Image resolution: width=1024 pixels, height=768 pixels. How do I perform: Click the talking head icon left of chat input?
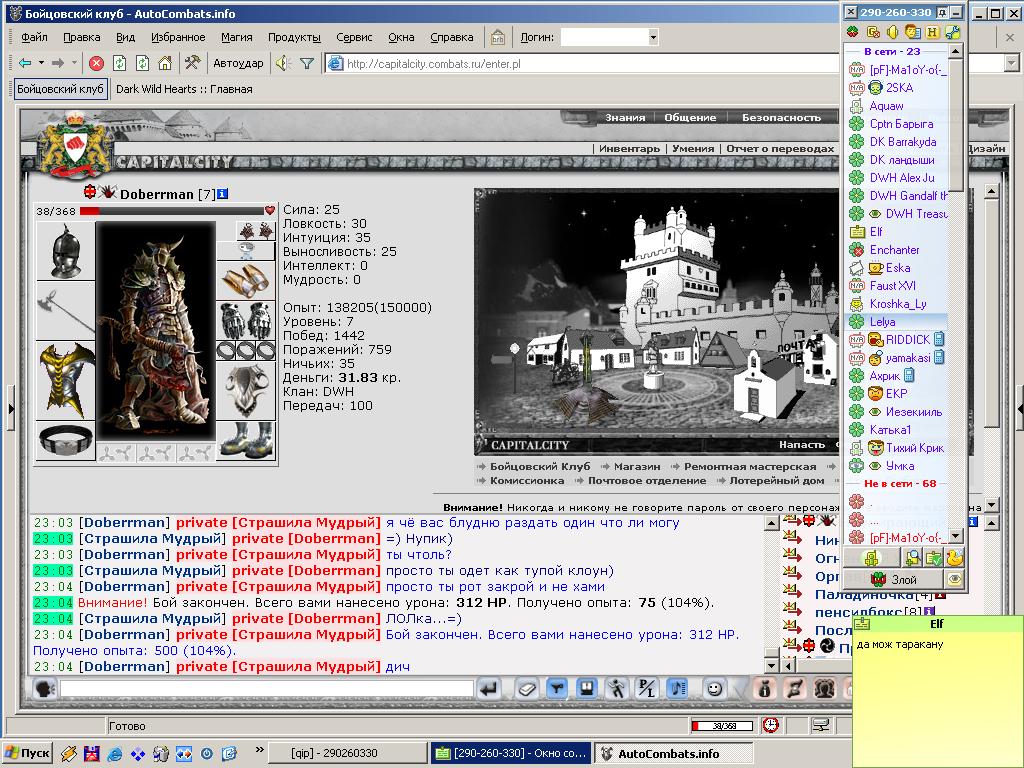click(44, 689)
